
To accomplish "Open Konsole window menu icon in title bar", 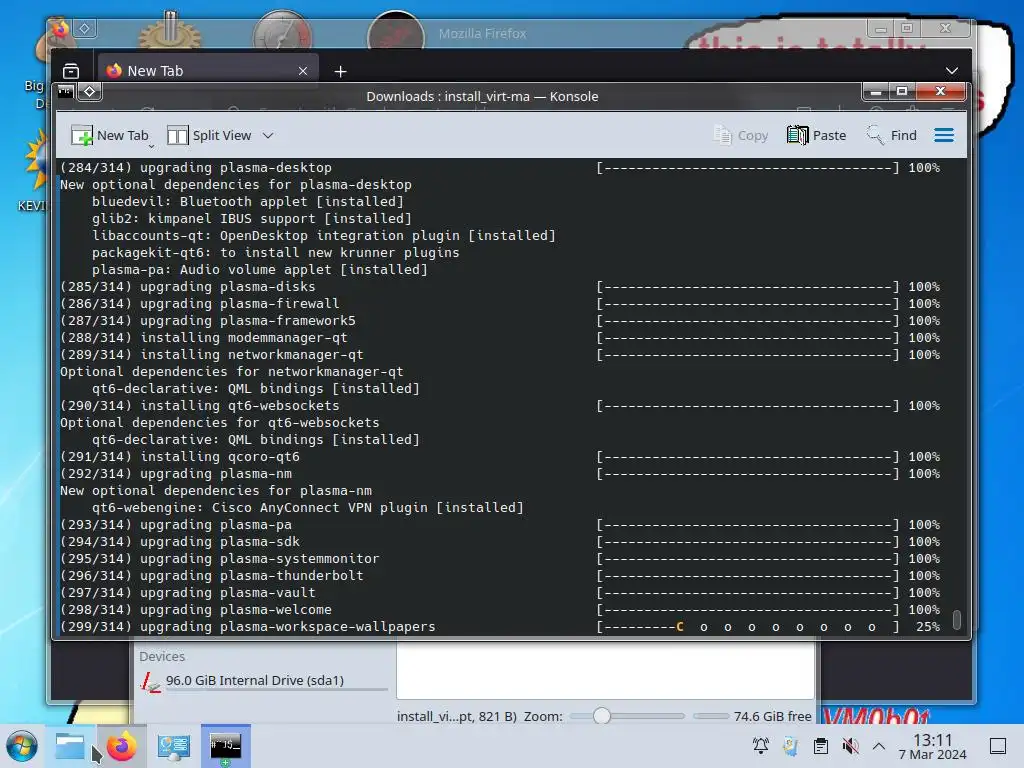I will point(65,91).
